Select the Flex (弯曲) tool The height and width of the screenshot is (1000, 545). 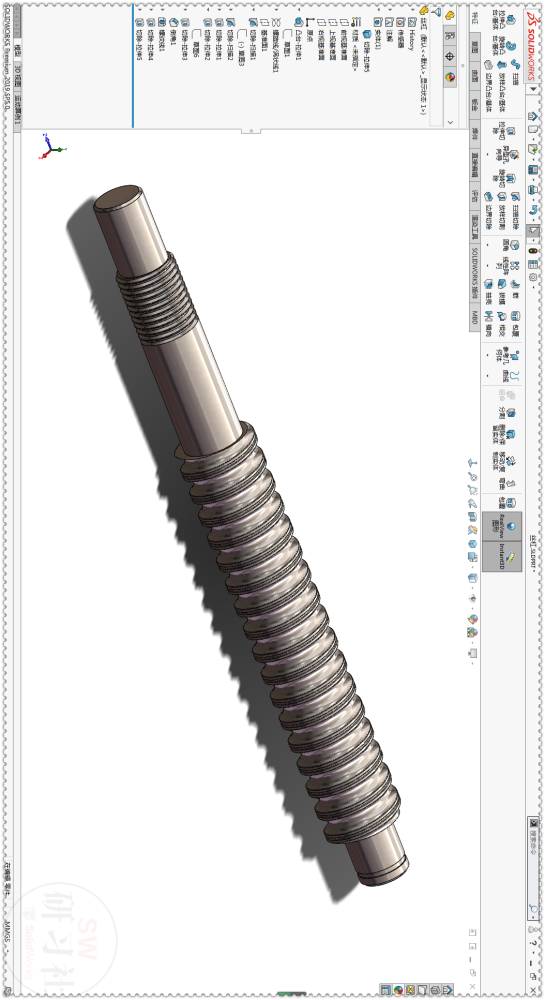coord(511,483)
